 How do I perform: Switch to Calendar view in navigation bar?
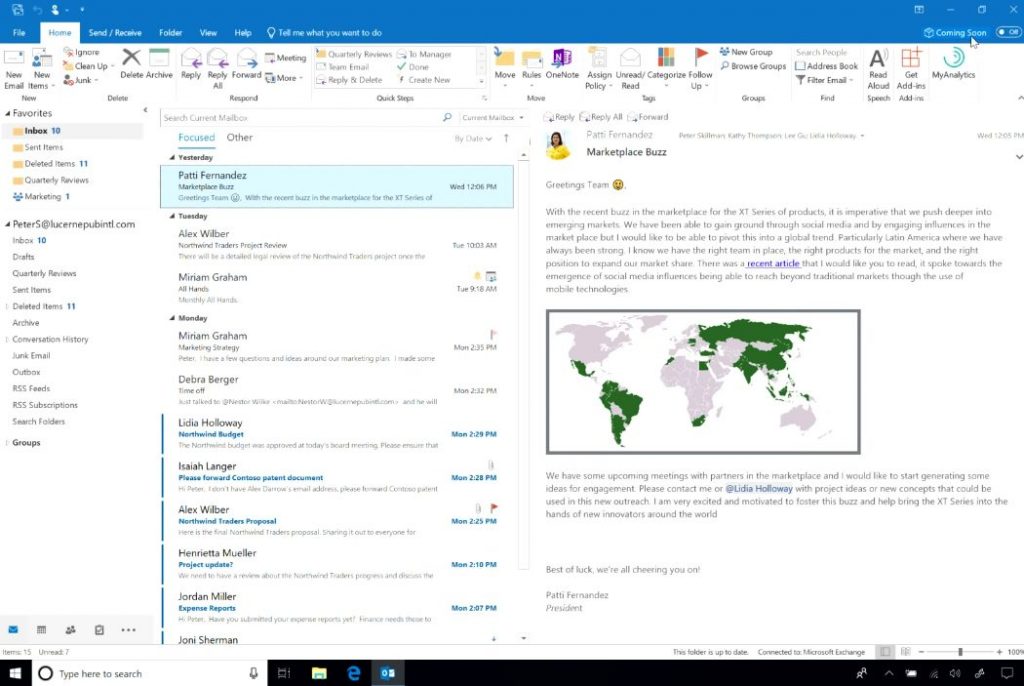click(42, 630)
